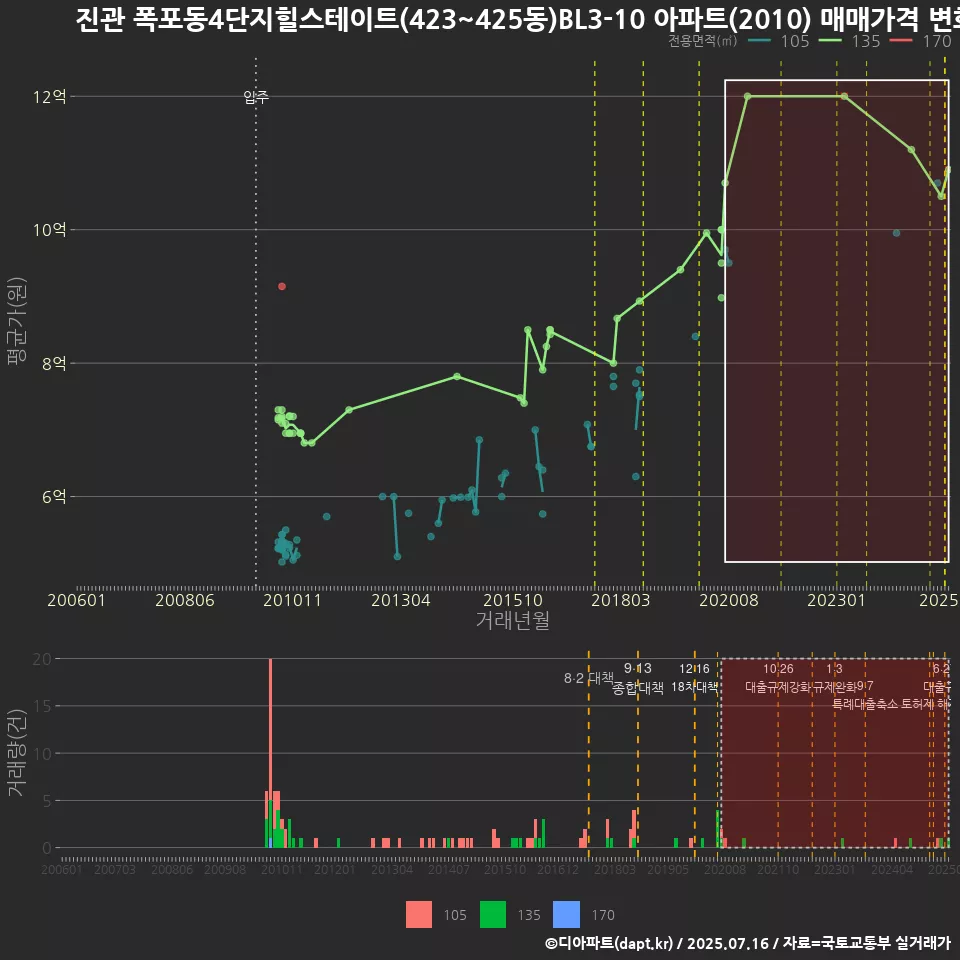
Task: Click the 8·2 대책 annotation
Action: pos(588,678)
